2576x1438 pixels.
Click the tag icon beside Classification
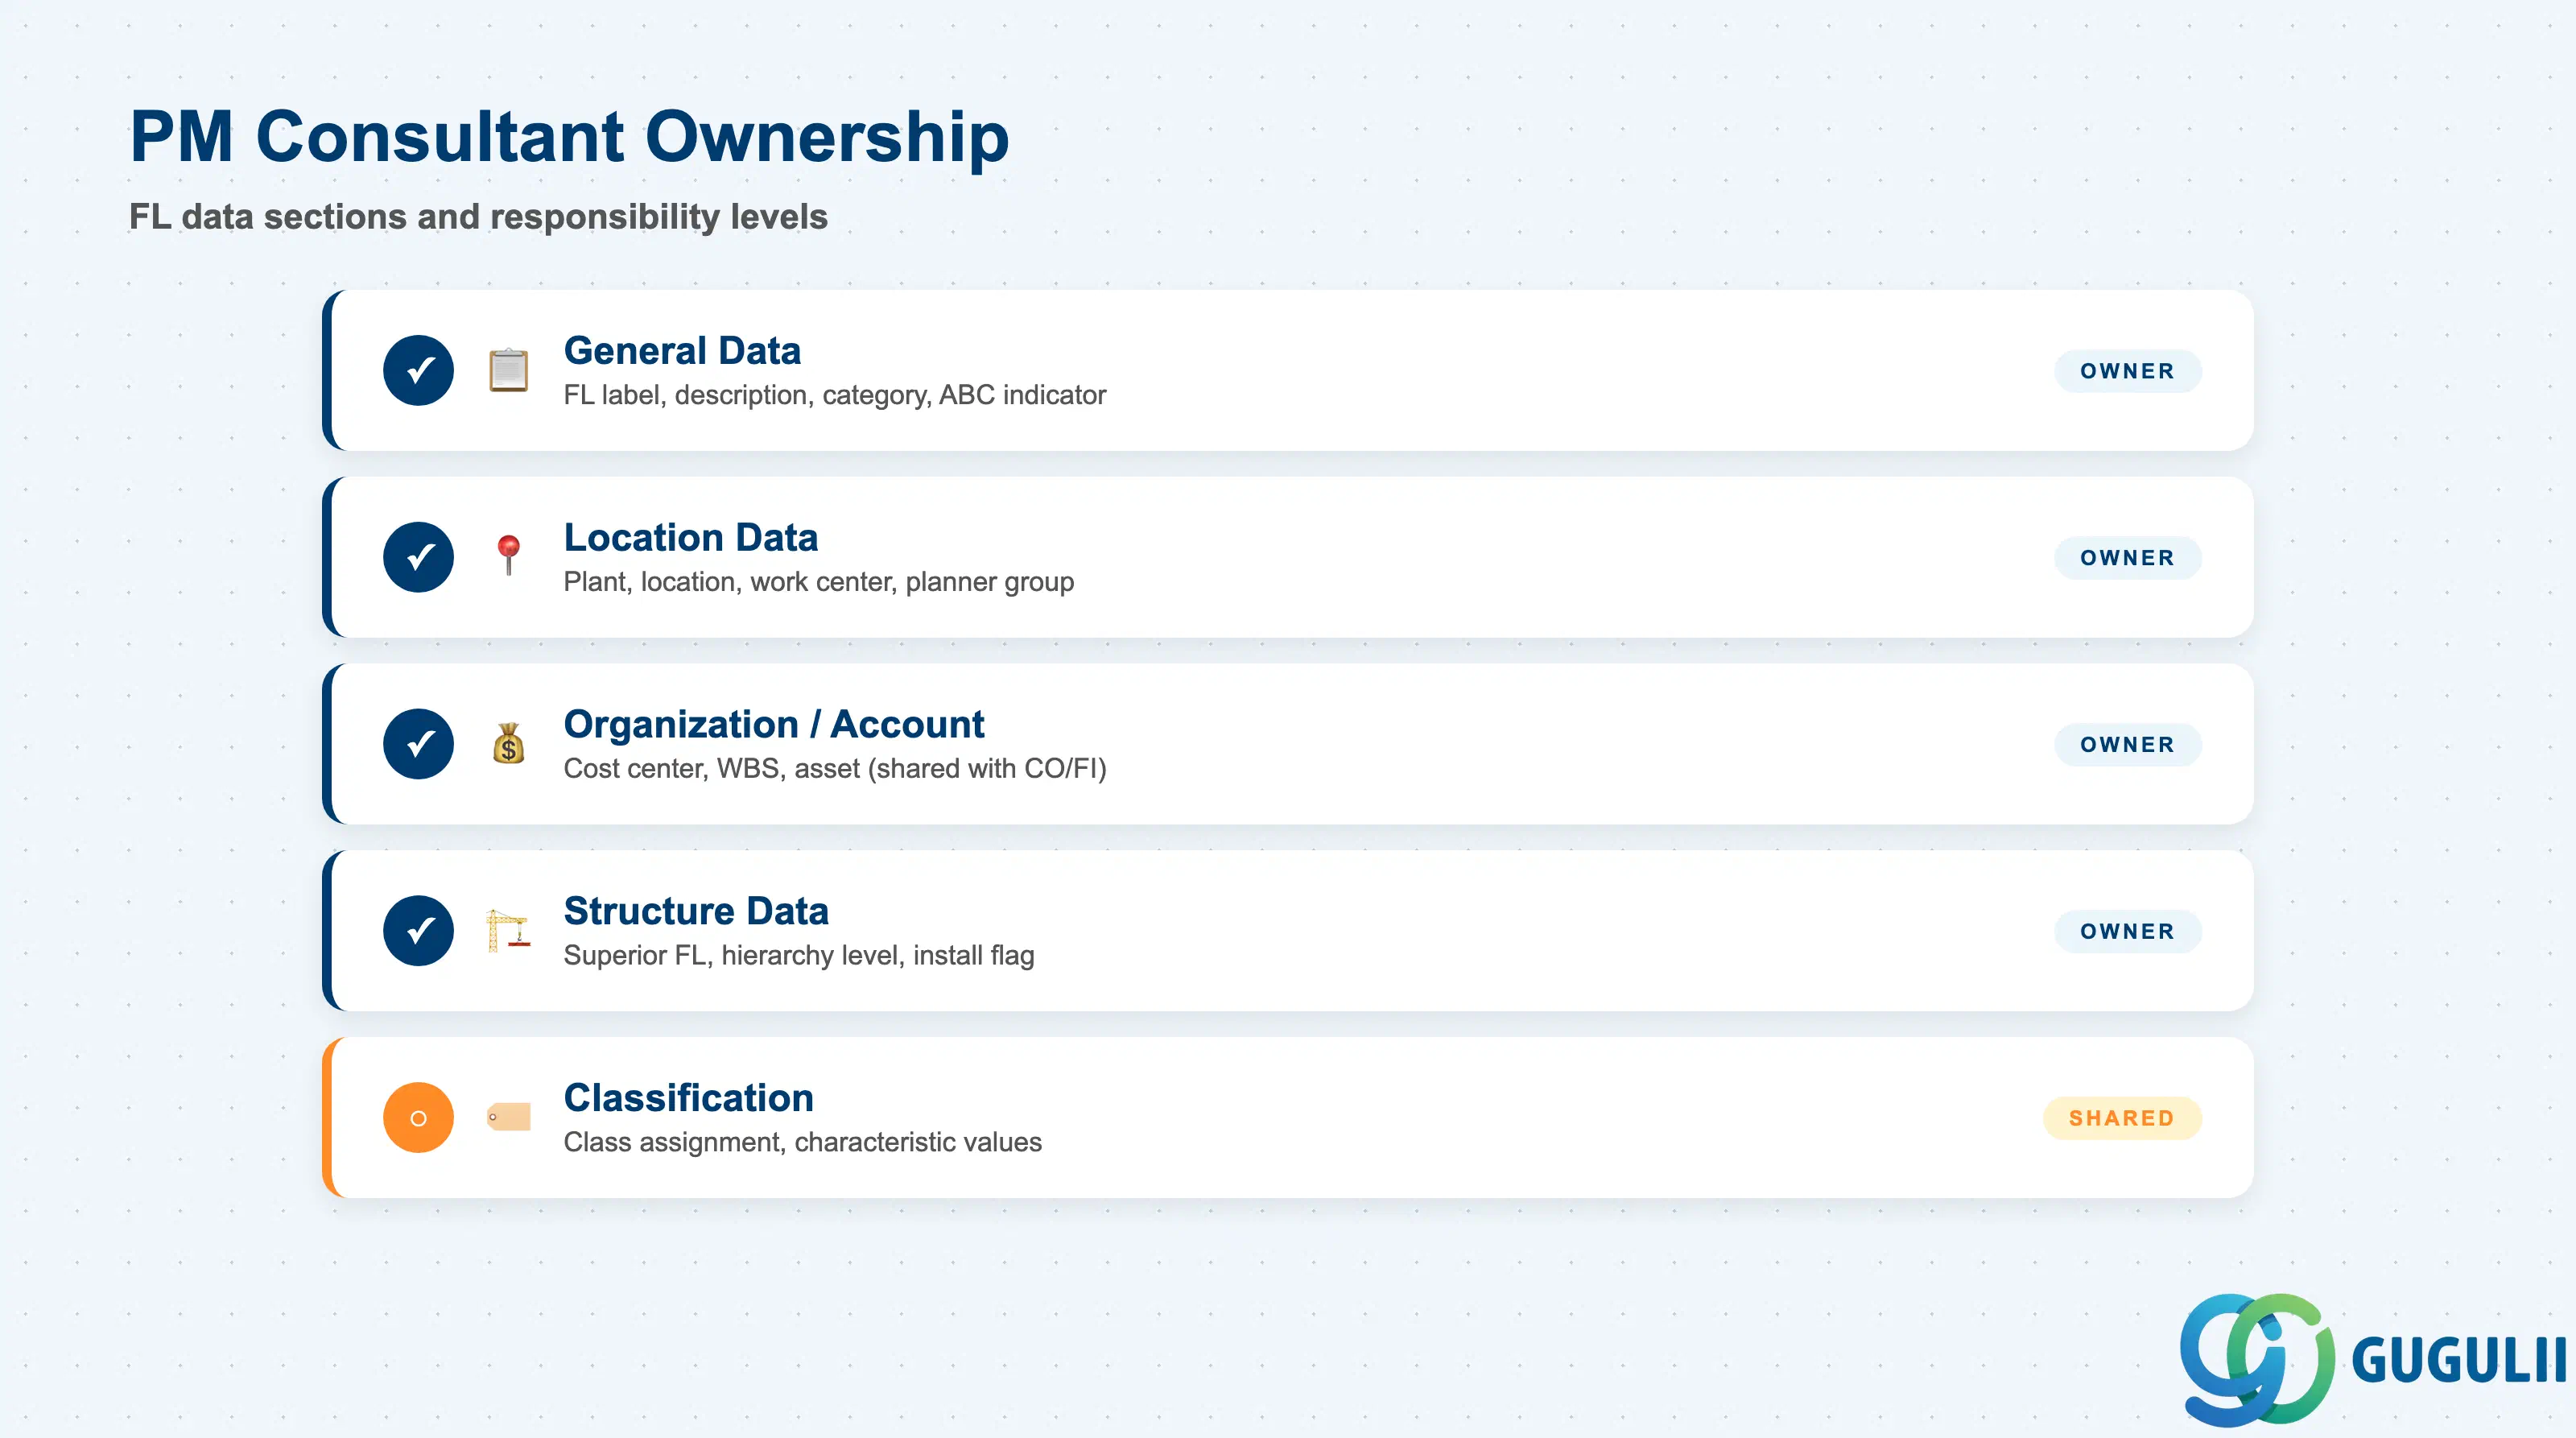[x=508, y=1117]
